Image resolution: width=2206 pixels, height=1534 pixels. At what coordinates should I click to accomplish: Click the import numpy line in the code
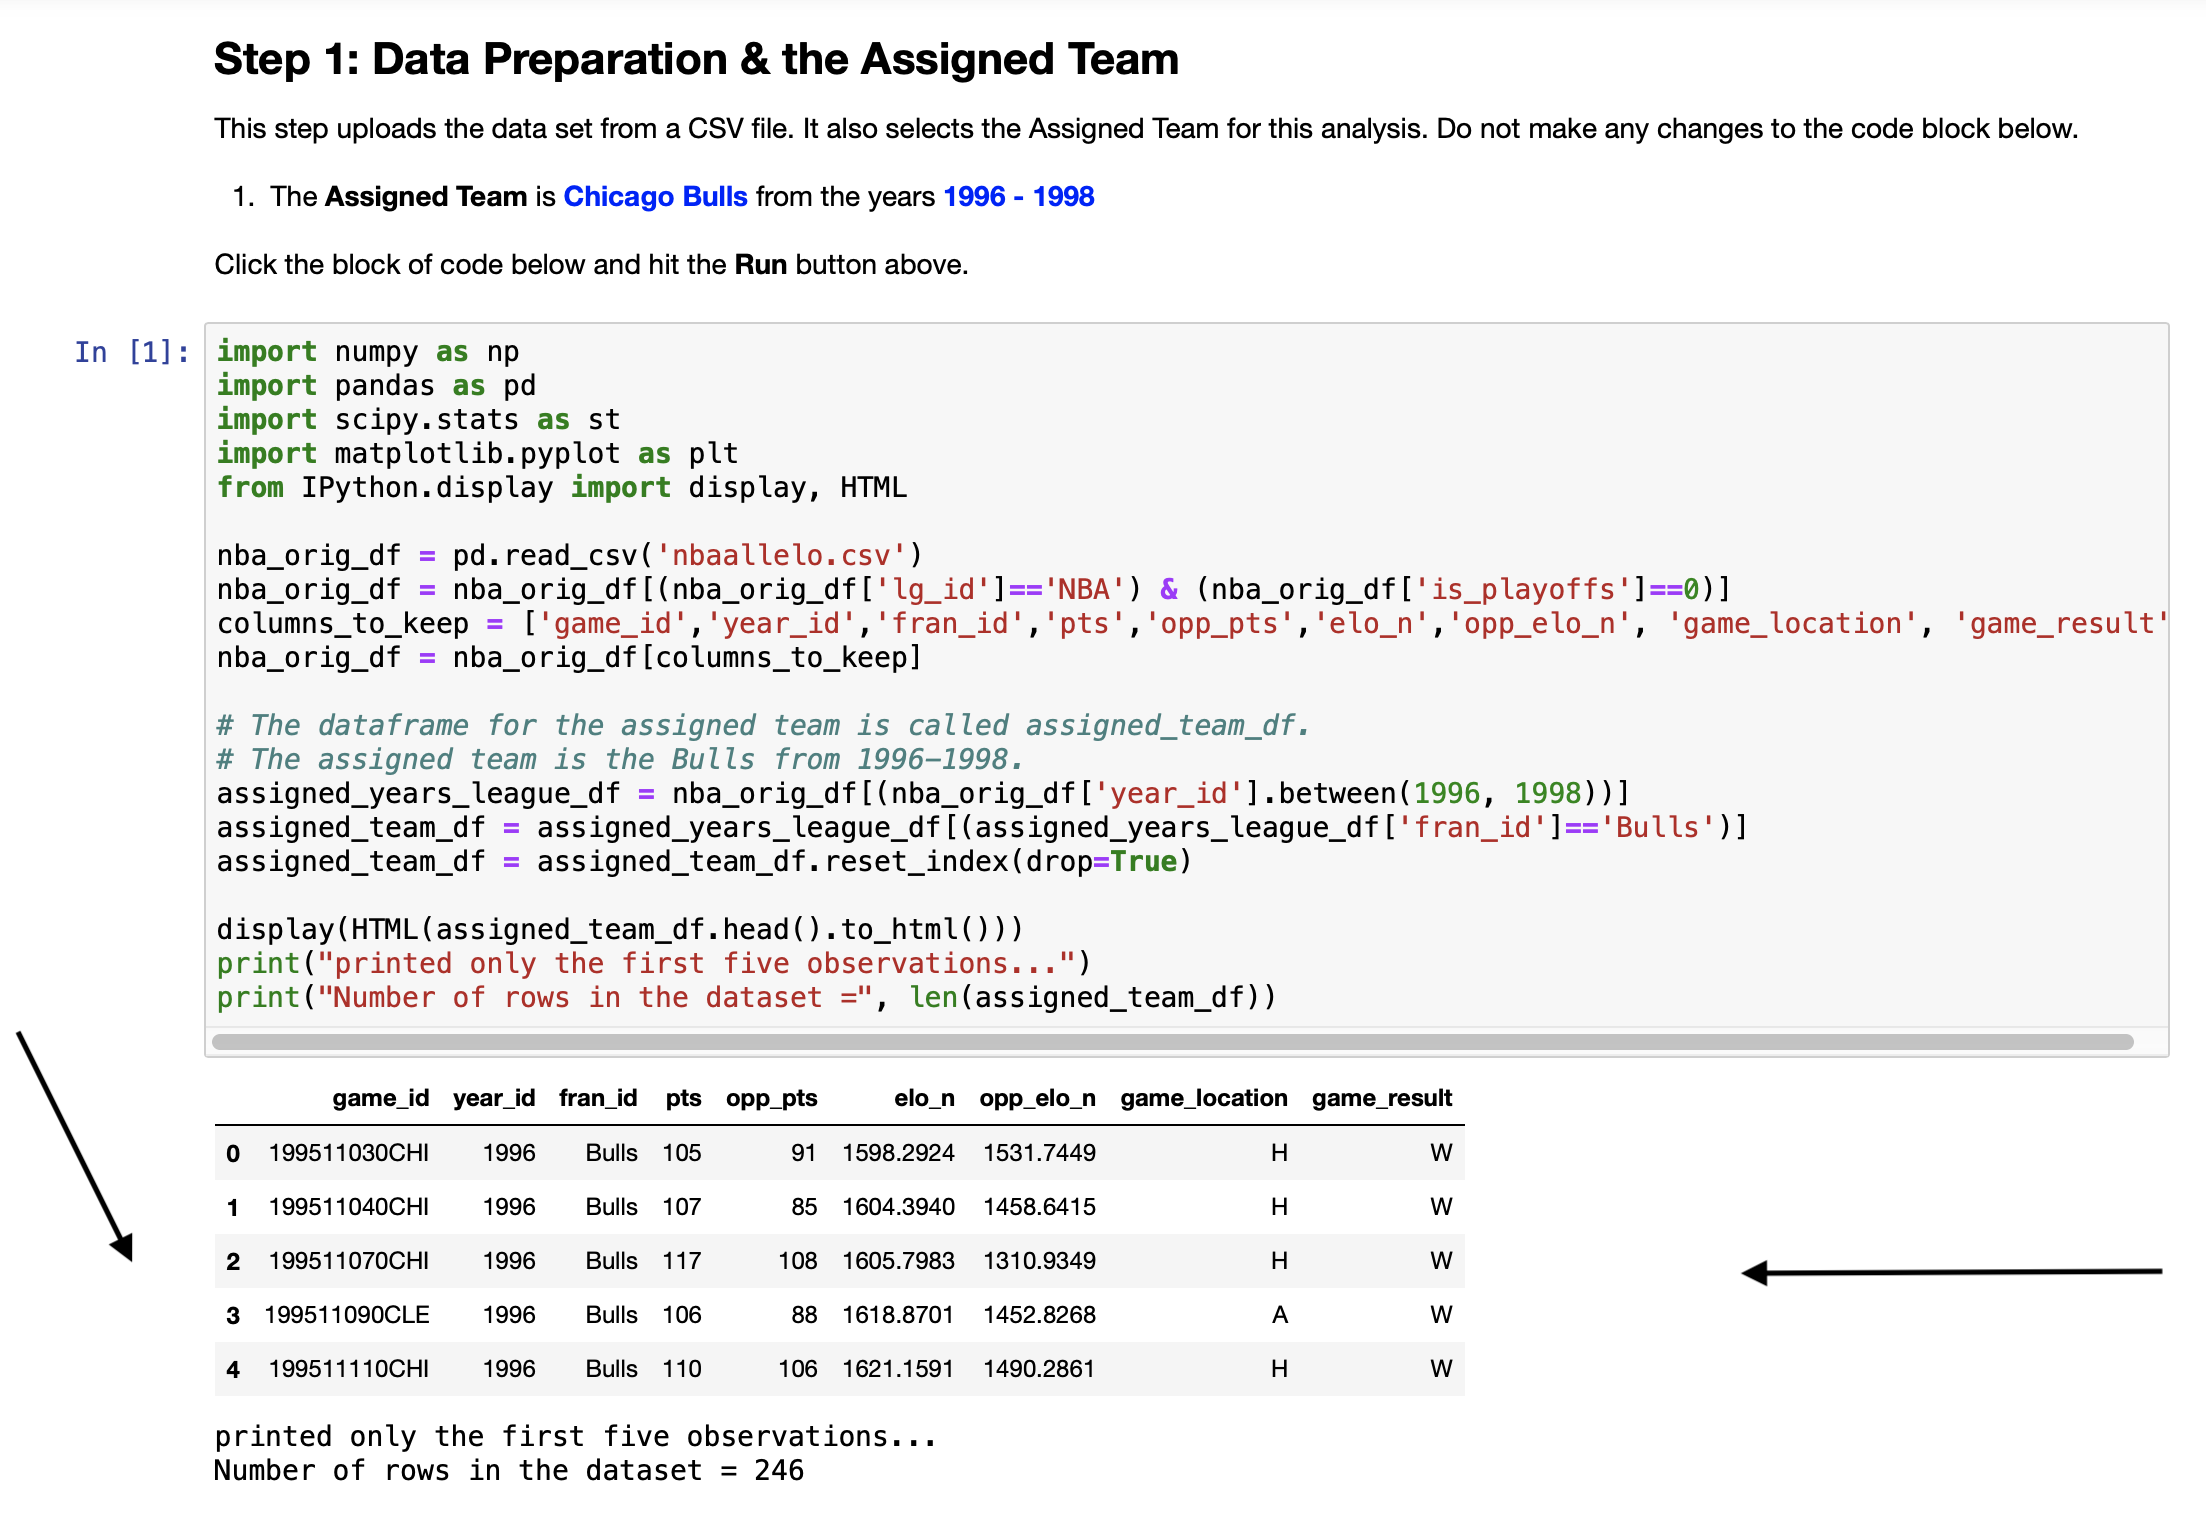(x=368, y=352)
